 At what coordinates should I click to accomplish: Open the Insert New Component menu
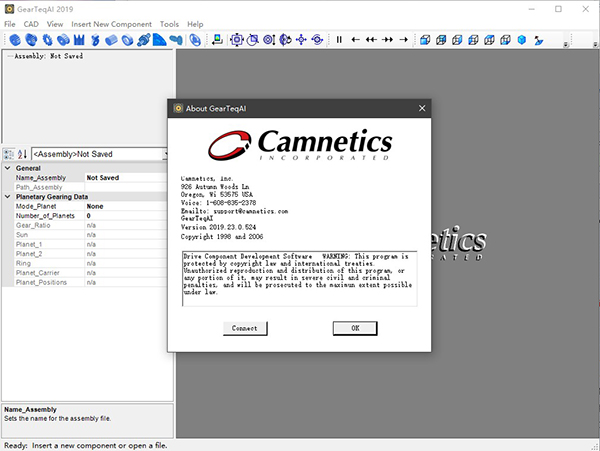(112, 23)
